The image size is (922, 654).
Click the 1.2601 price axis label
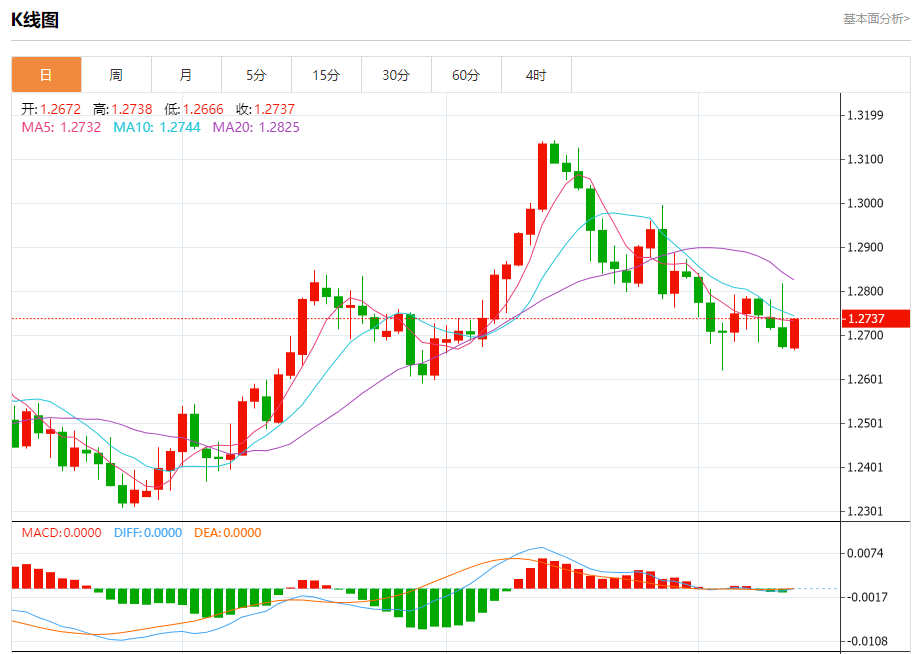click(865, 379)
